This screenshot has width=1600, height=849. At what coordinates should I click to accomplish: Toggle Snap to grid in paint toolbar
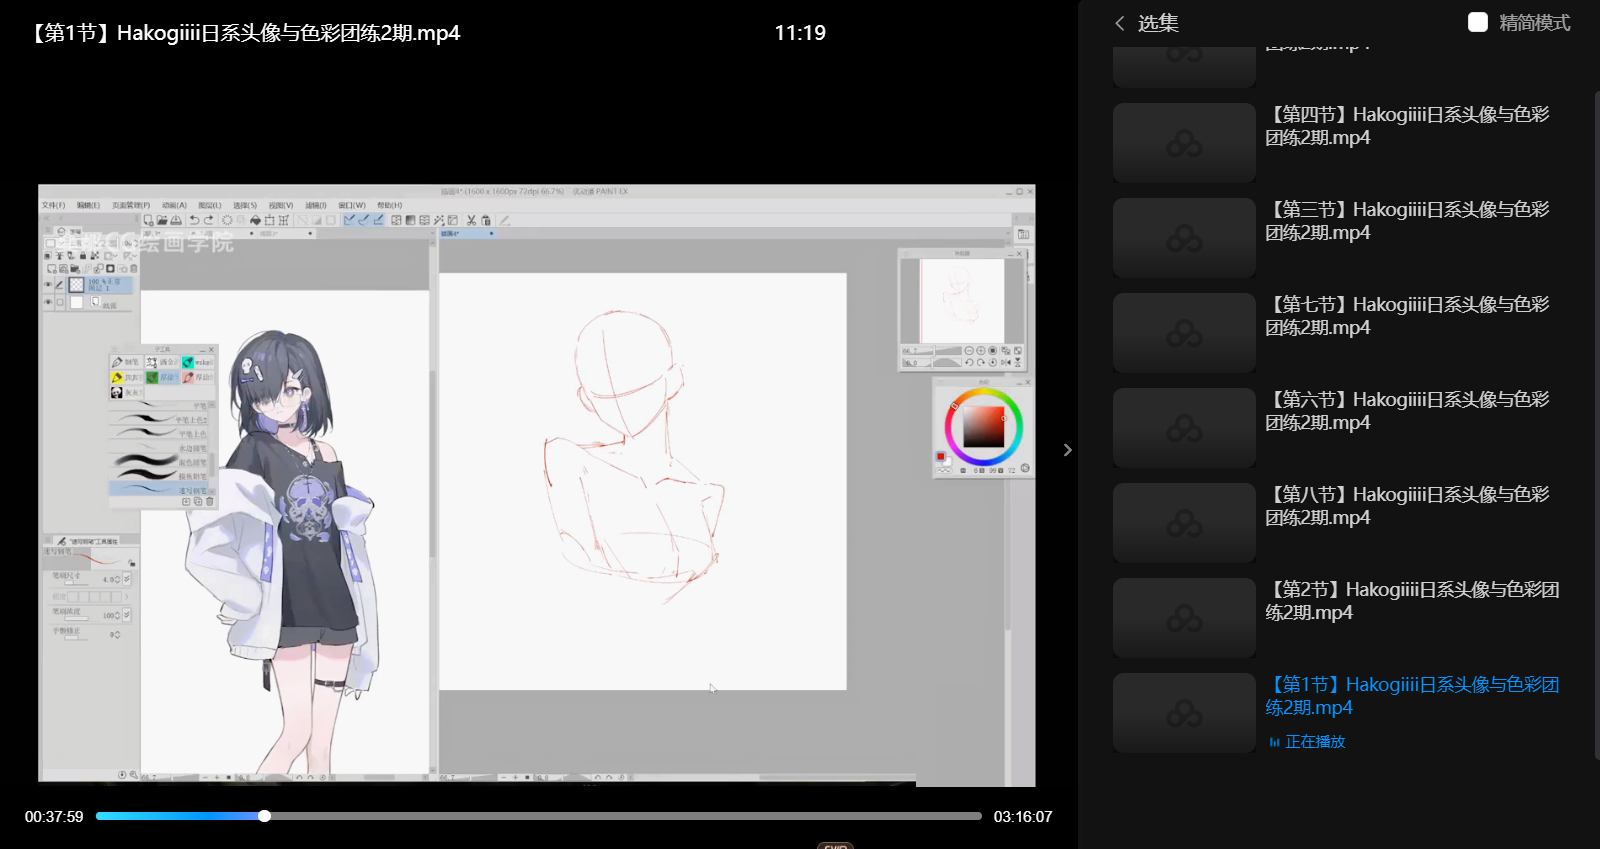[378, 220]
